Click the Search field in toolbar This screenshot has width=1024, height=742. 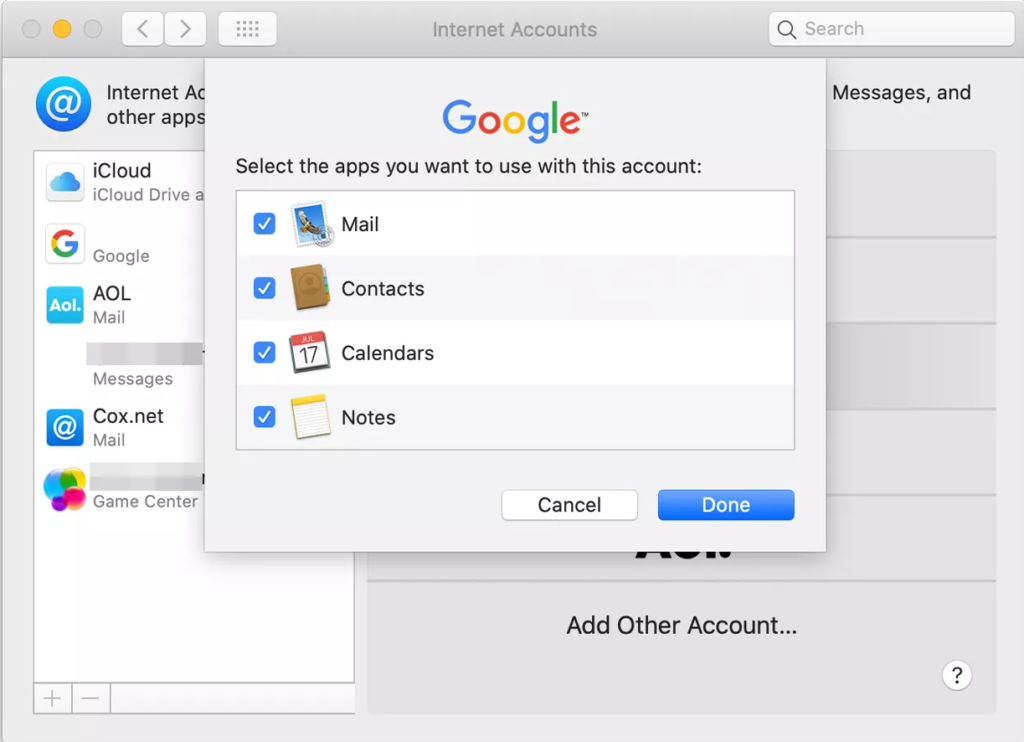[x=890, y=29]
